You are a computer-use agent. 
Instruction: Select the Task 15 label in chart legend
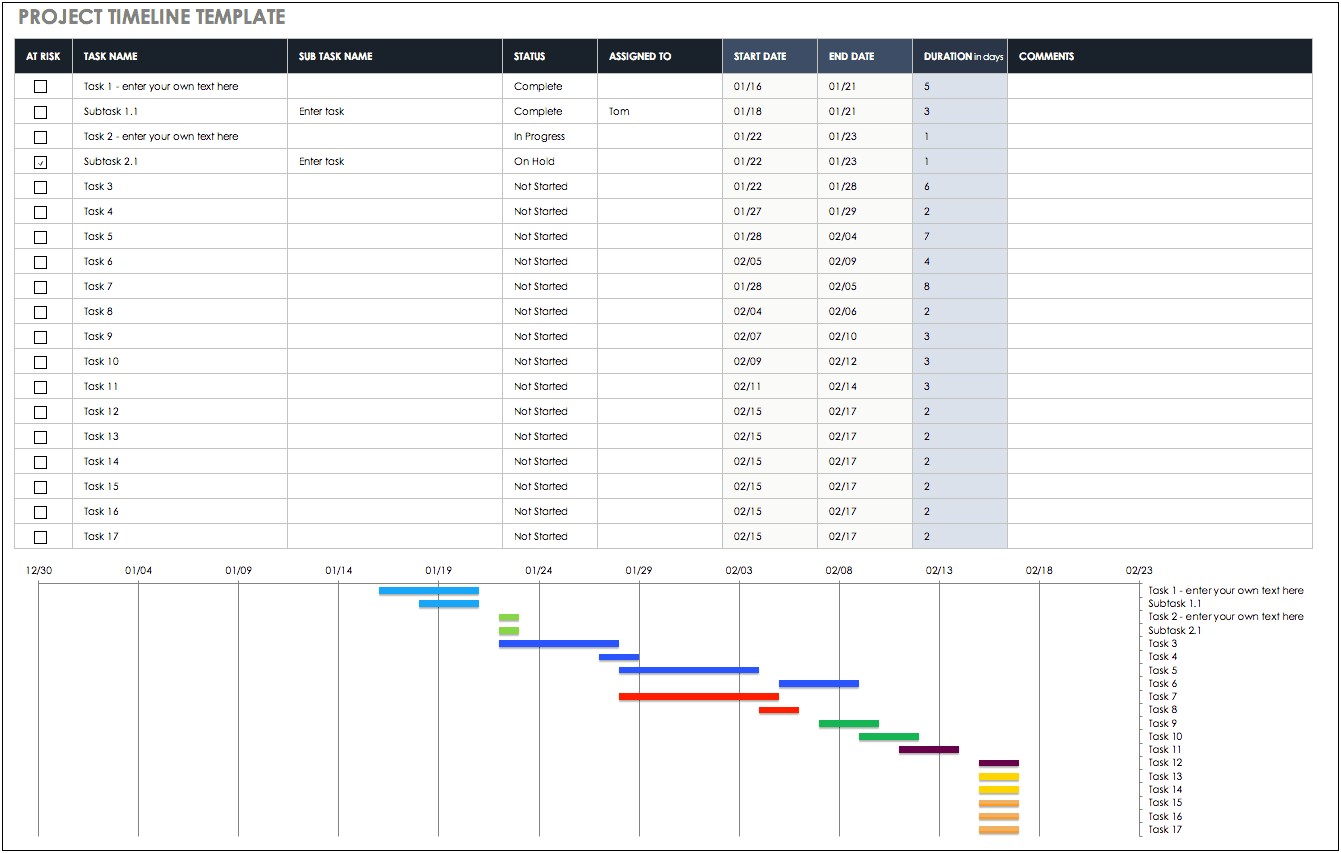point(1165,803)
